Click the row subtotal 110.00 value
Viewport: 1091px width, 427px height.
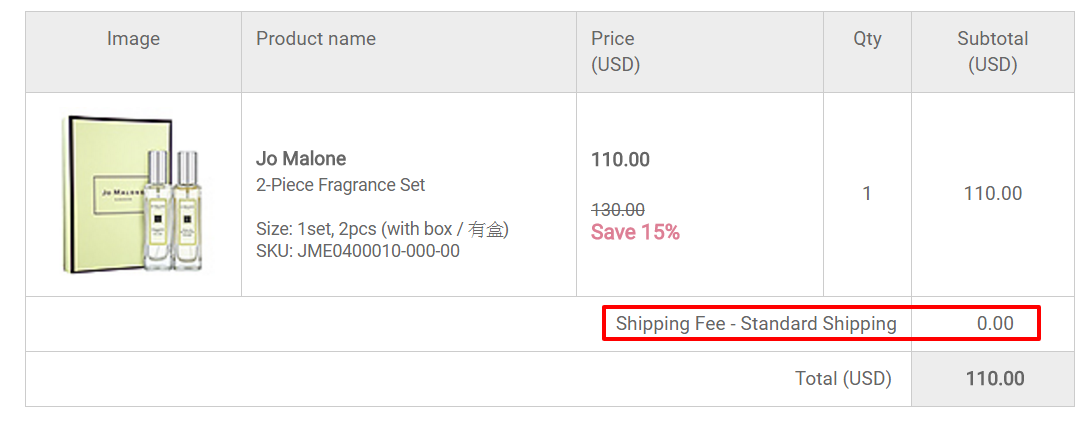click(993, 193)
